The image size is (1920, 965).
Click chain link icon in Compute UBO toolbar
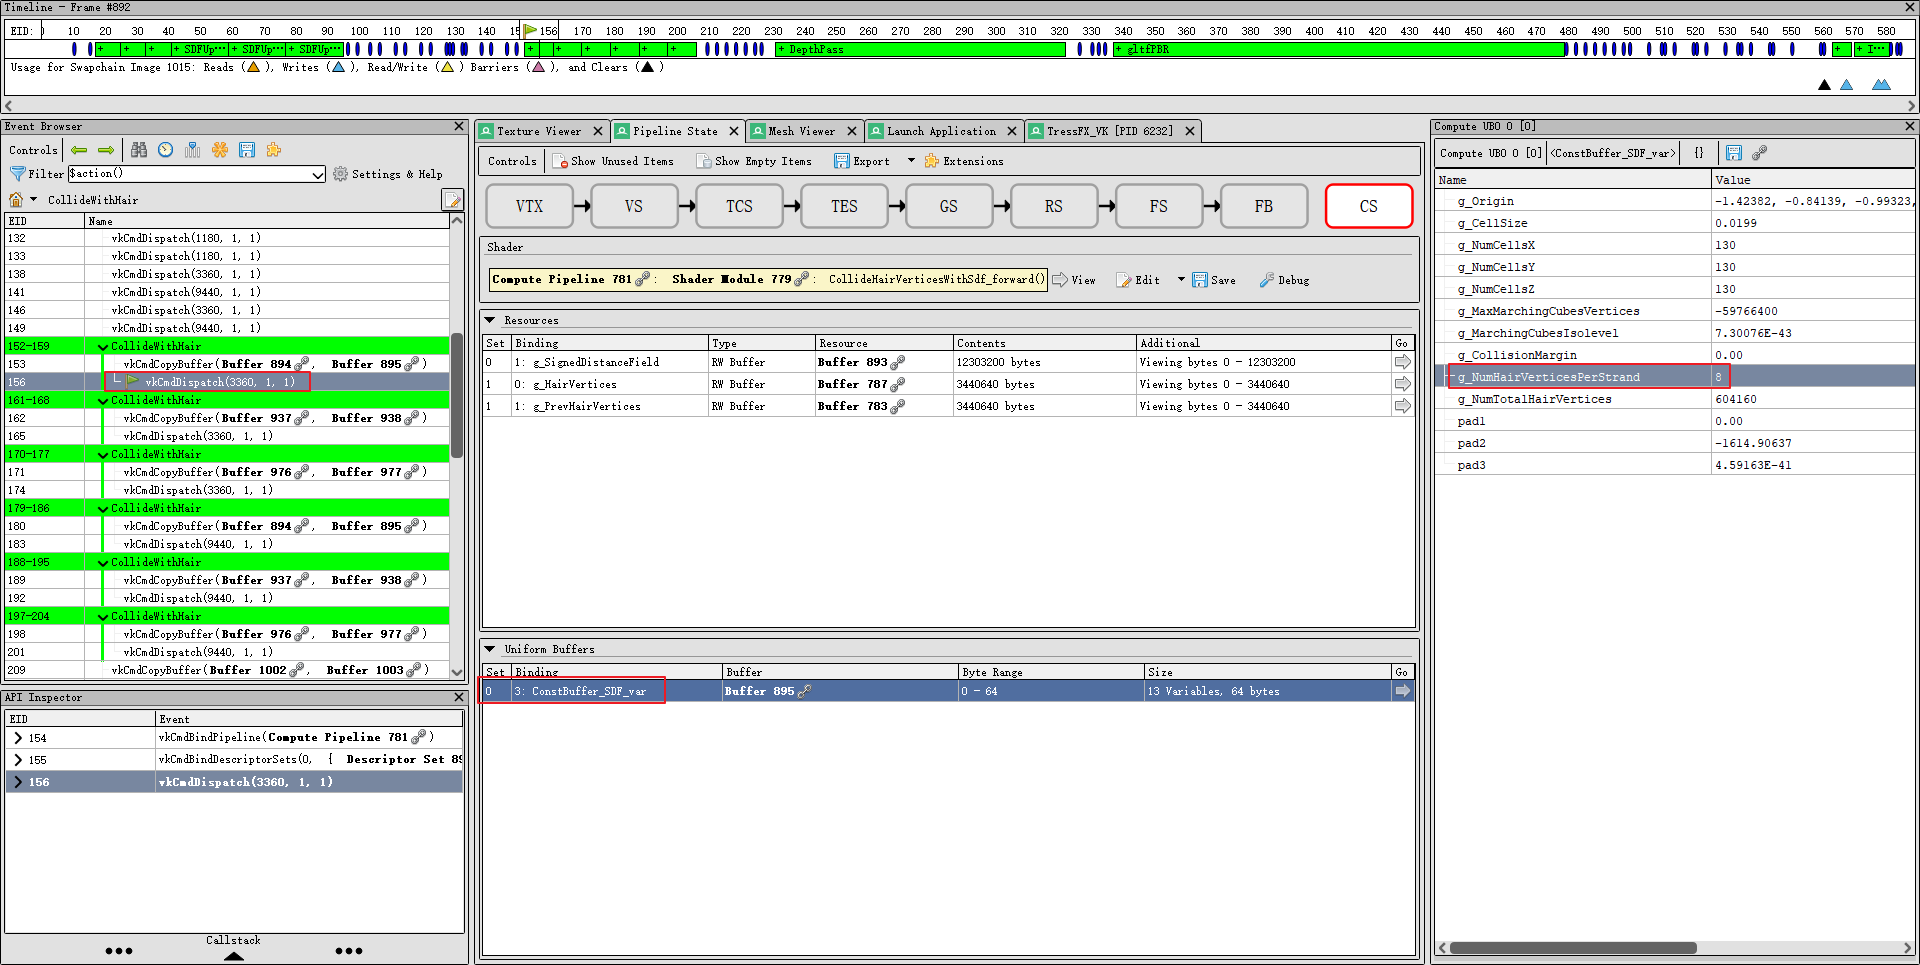coord(1760,153)
